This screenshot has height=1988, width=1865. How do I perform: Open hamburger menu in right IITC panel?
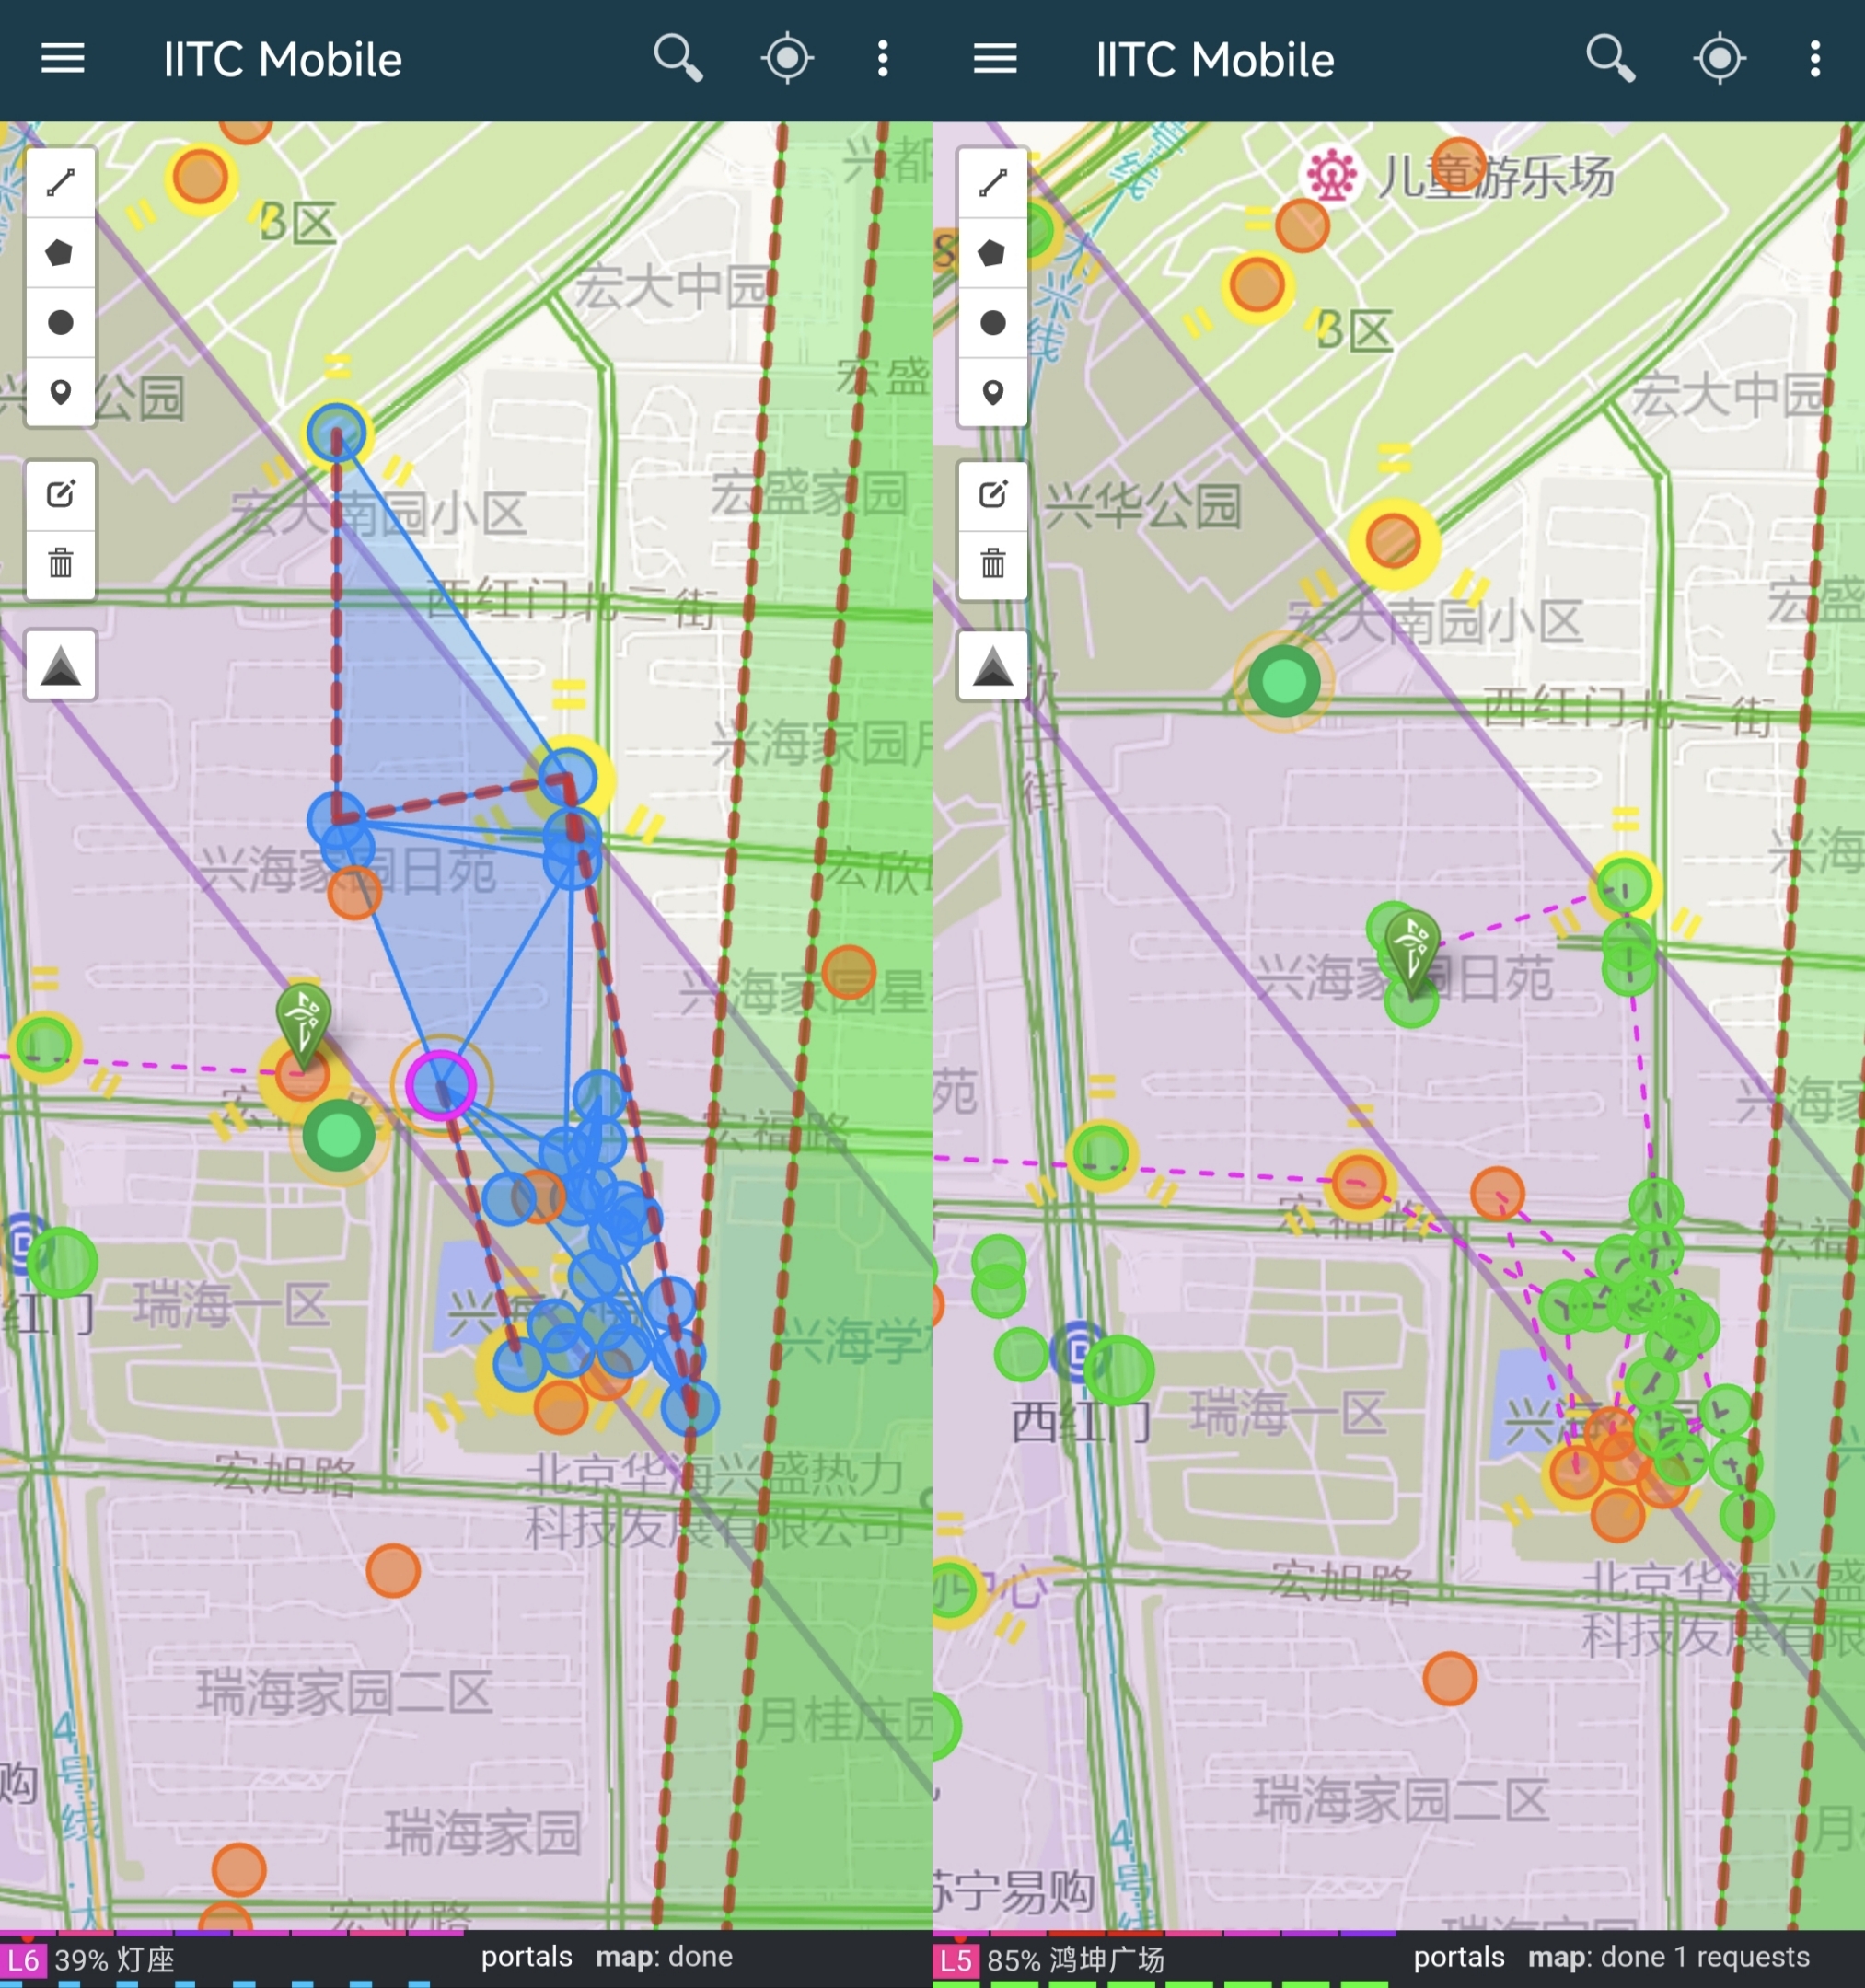pyautogui.click(x=995, y=59)
